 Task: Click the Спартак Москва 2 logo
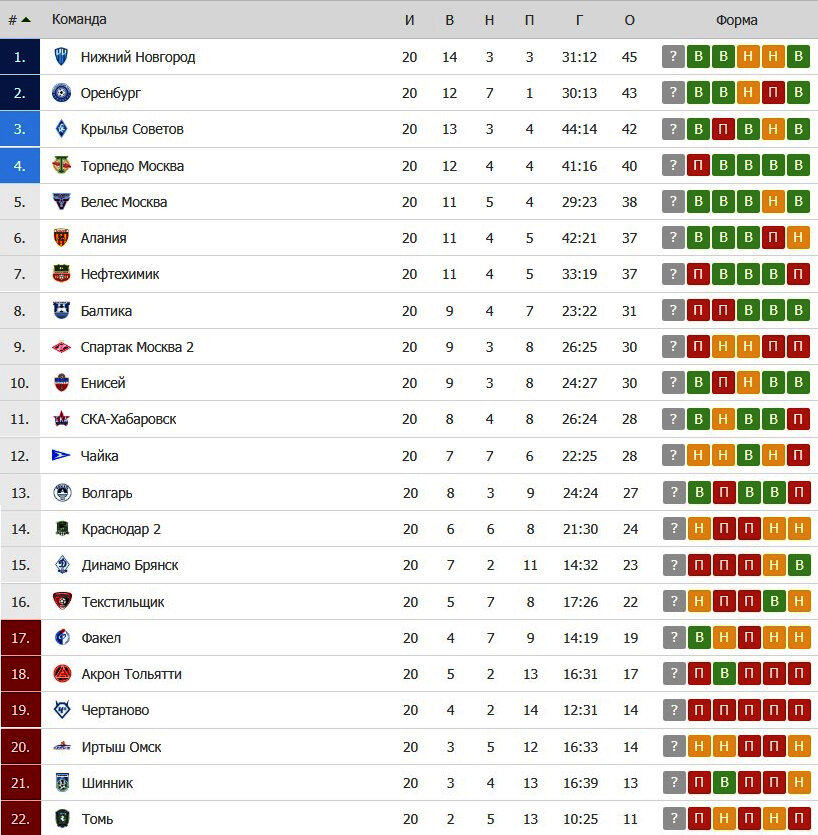[x=61, y=347]
